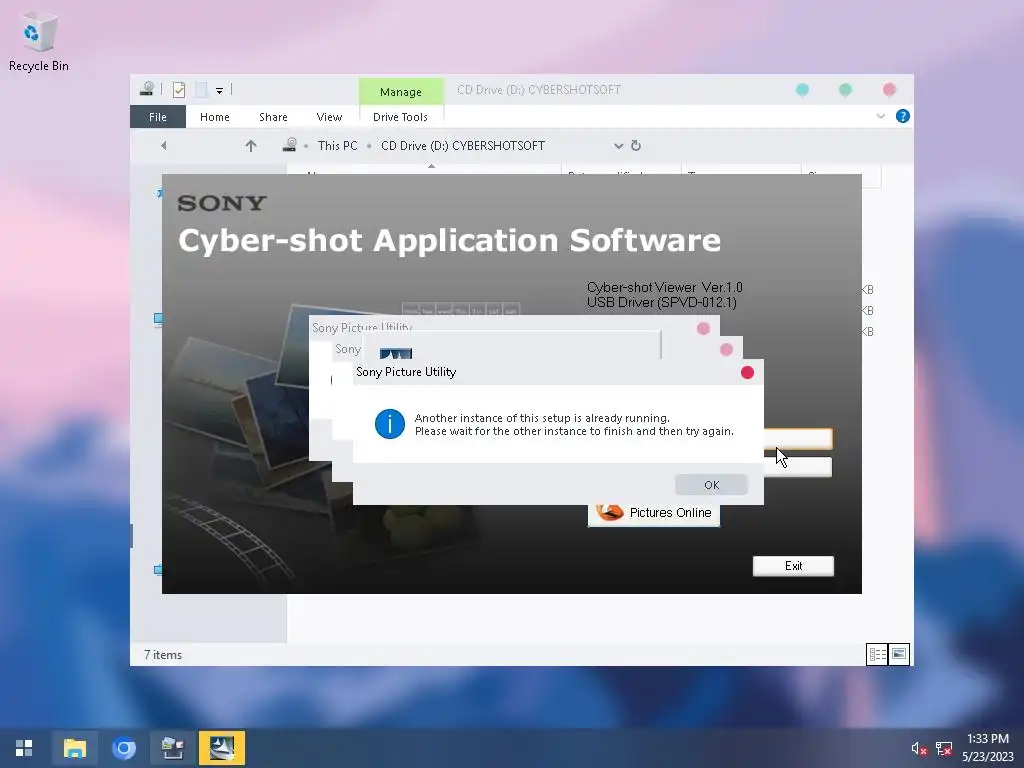
Task: Click the drive icon in the address bar
Action: (x=290, y=145)
